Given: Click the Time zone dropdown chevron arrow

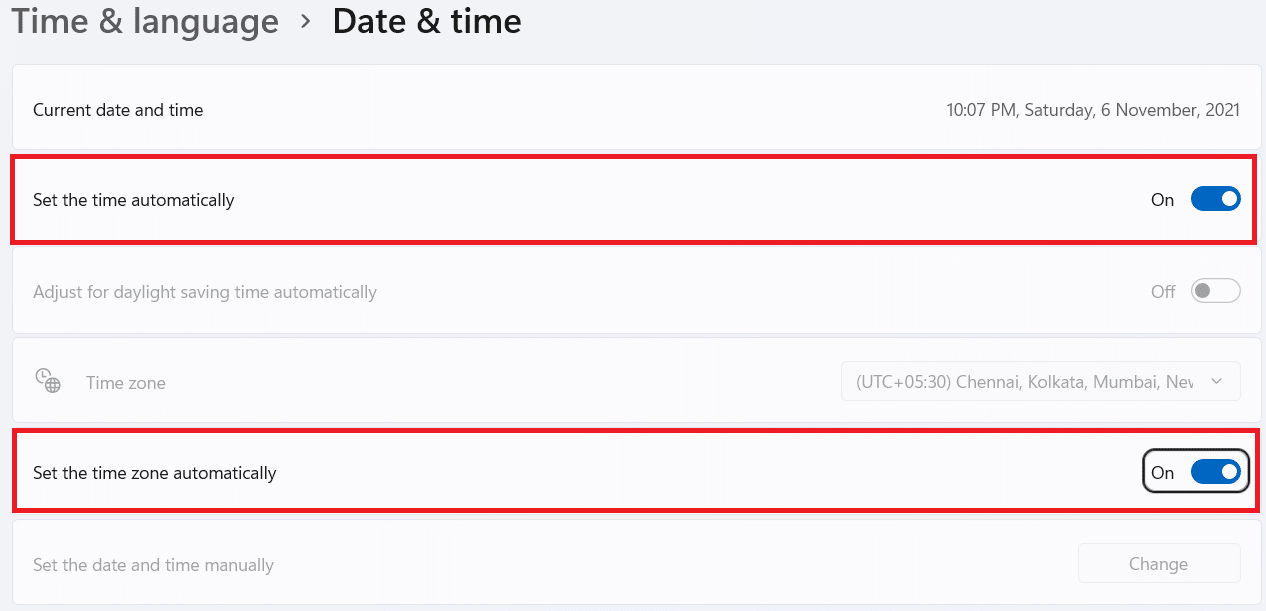Looking at the screenshot, I should 1216,382.
